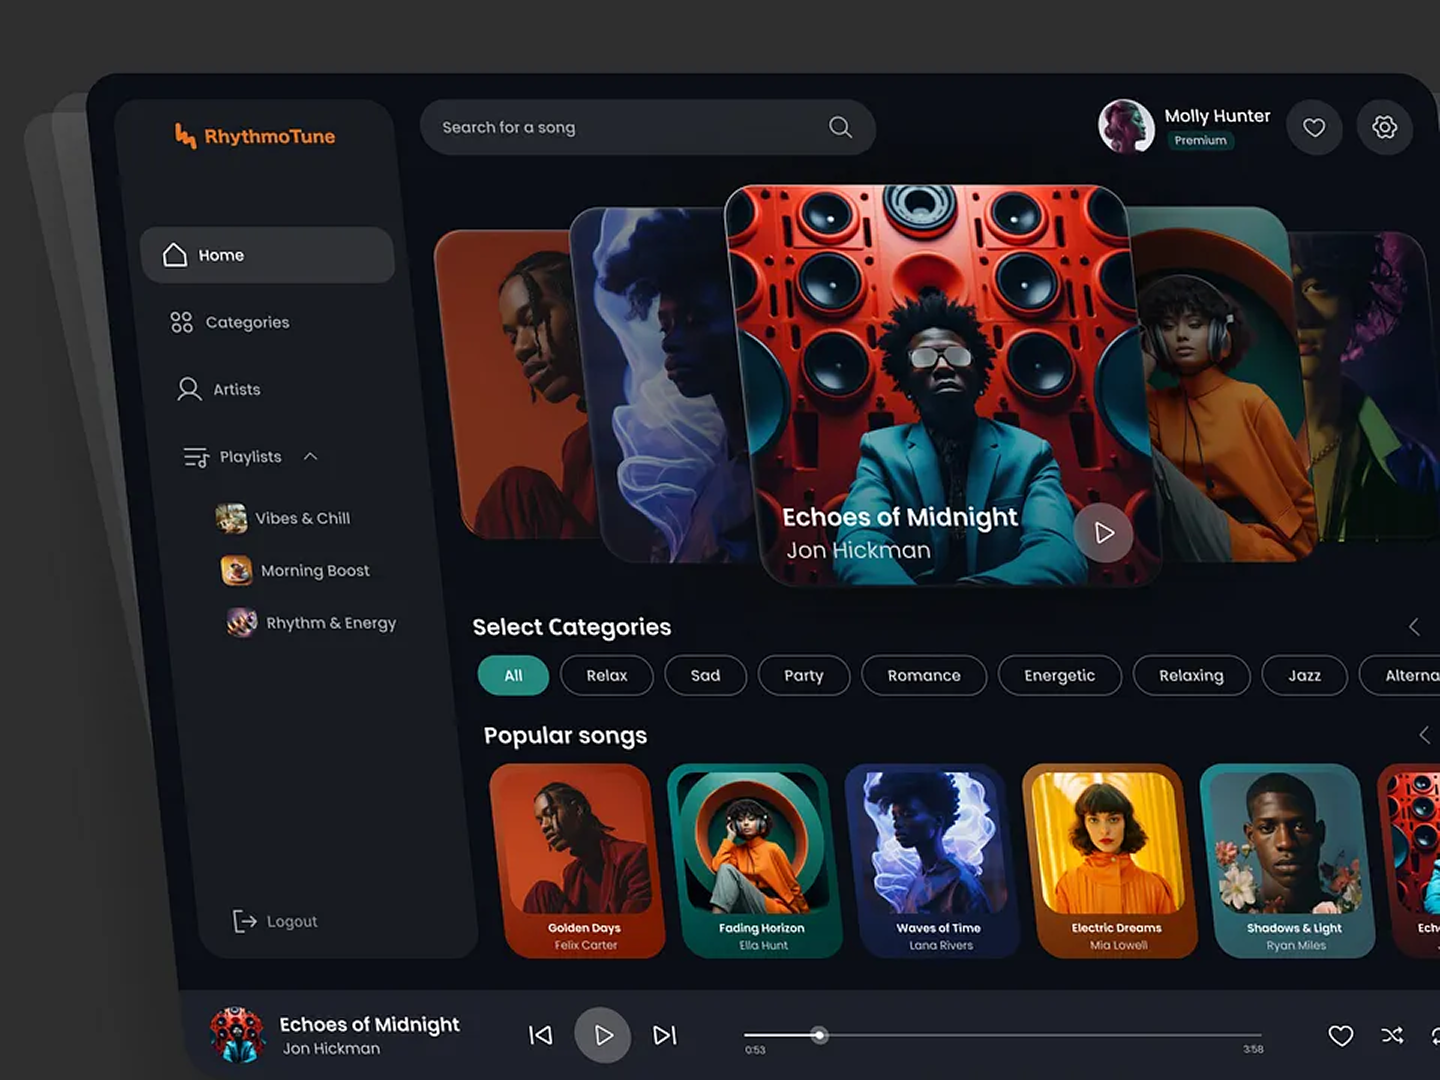The height and width of the screenshot is (1080, 1440).
Task: Favorite the currently playing song
Action: (x=1341, y=1036)
